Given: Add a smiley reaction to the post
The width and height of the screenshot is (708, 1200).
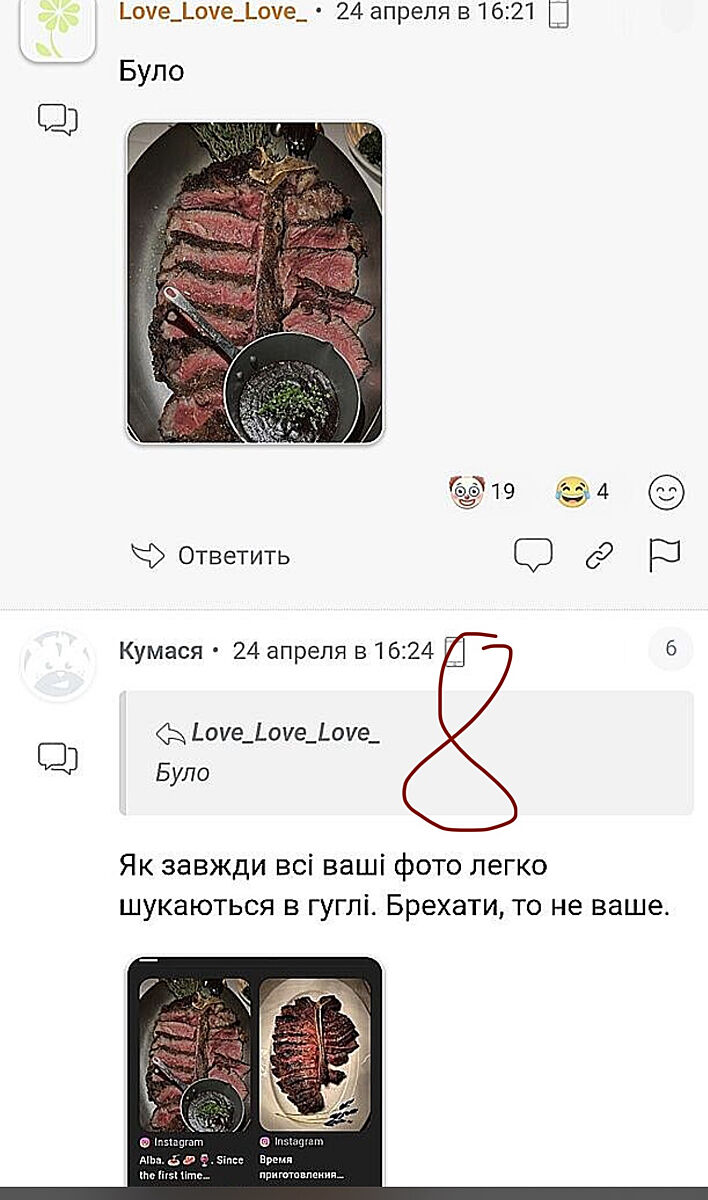Looking at the screenshot, I should [x=667, y=491].
